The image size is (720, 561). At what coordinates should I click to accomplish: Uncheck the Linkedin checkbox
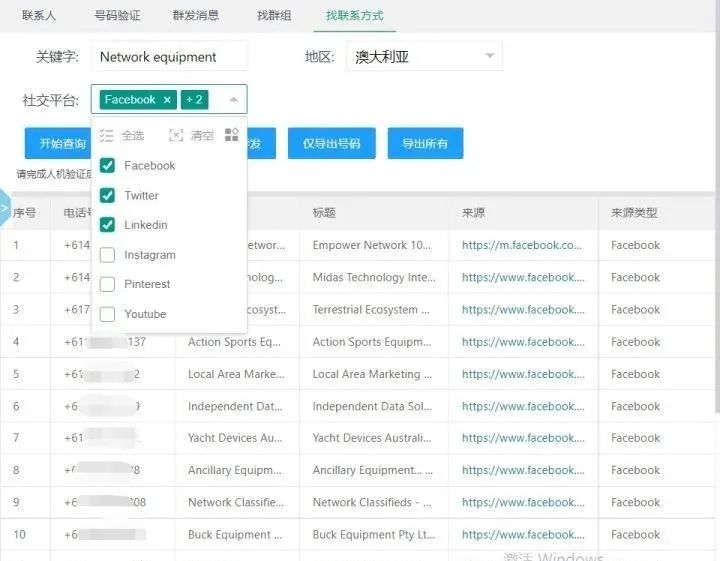click(107, 224)
